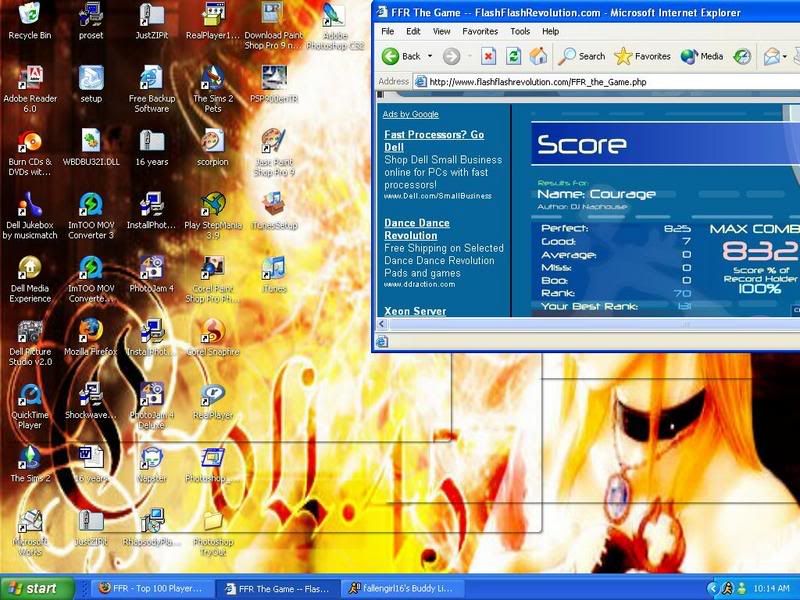Open the File menu in Internet Explorer
The image size is (800, 600).
388,31
